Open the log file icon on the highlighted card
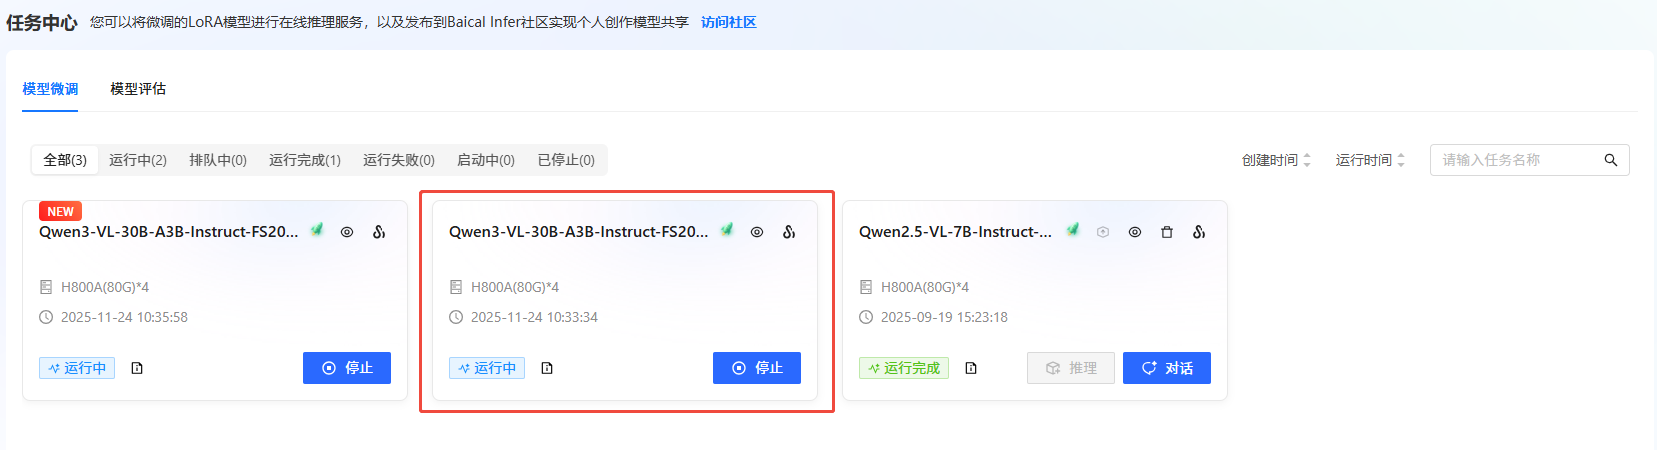 547,368
